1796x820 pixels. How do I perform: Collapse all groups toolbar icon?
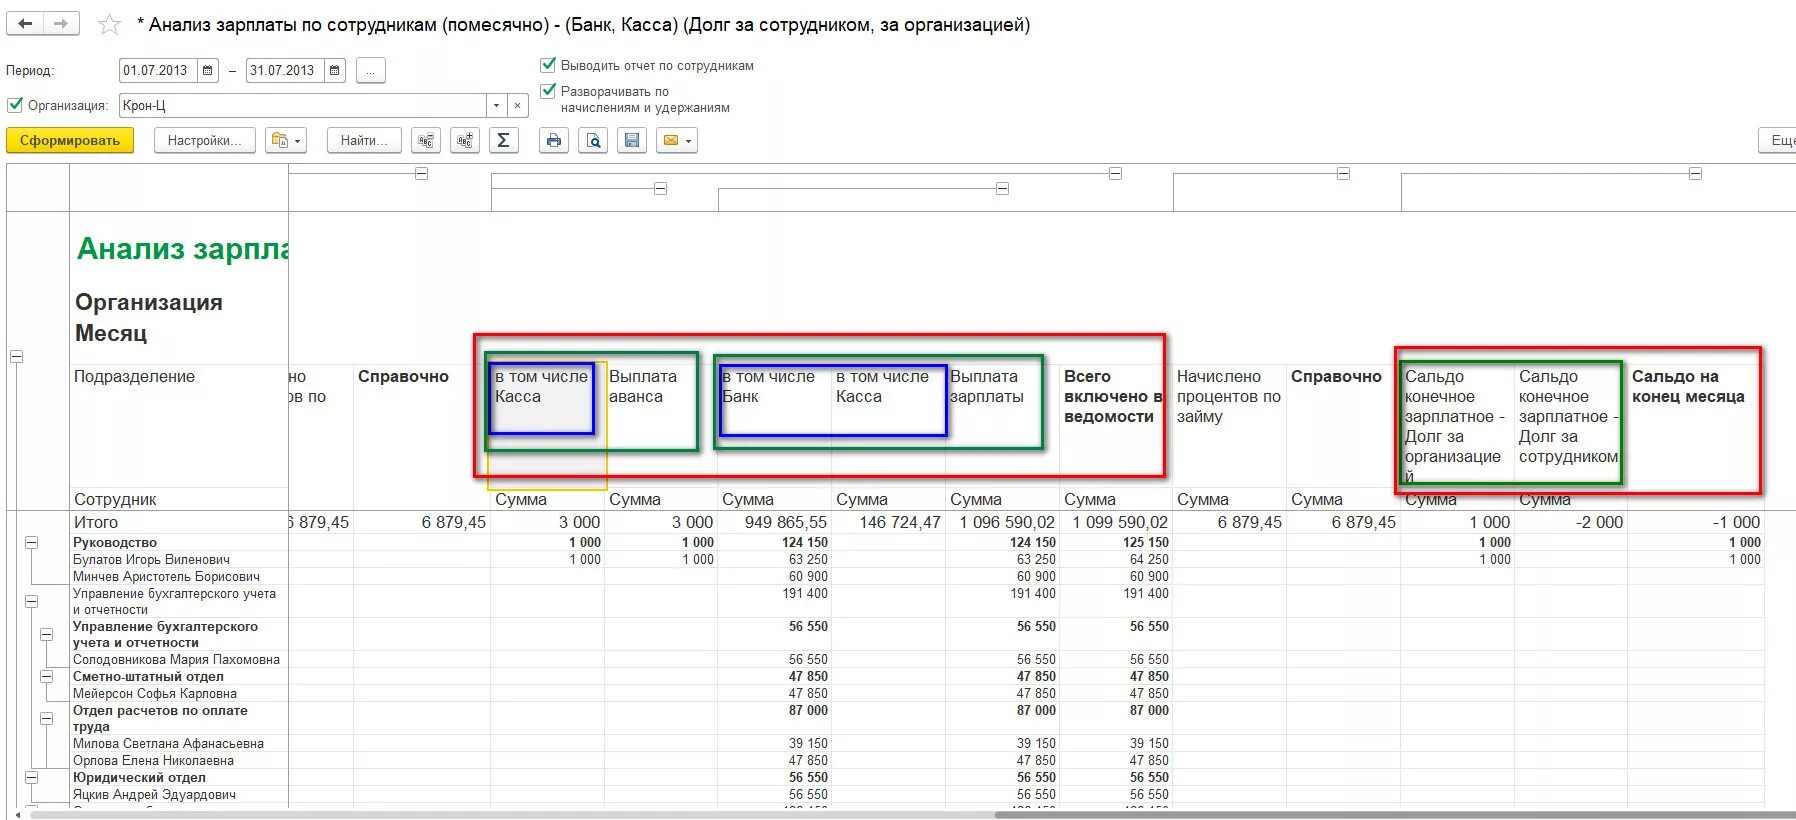(427, 141)
